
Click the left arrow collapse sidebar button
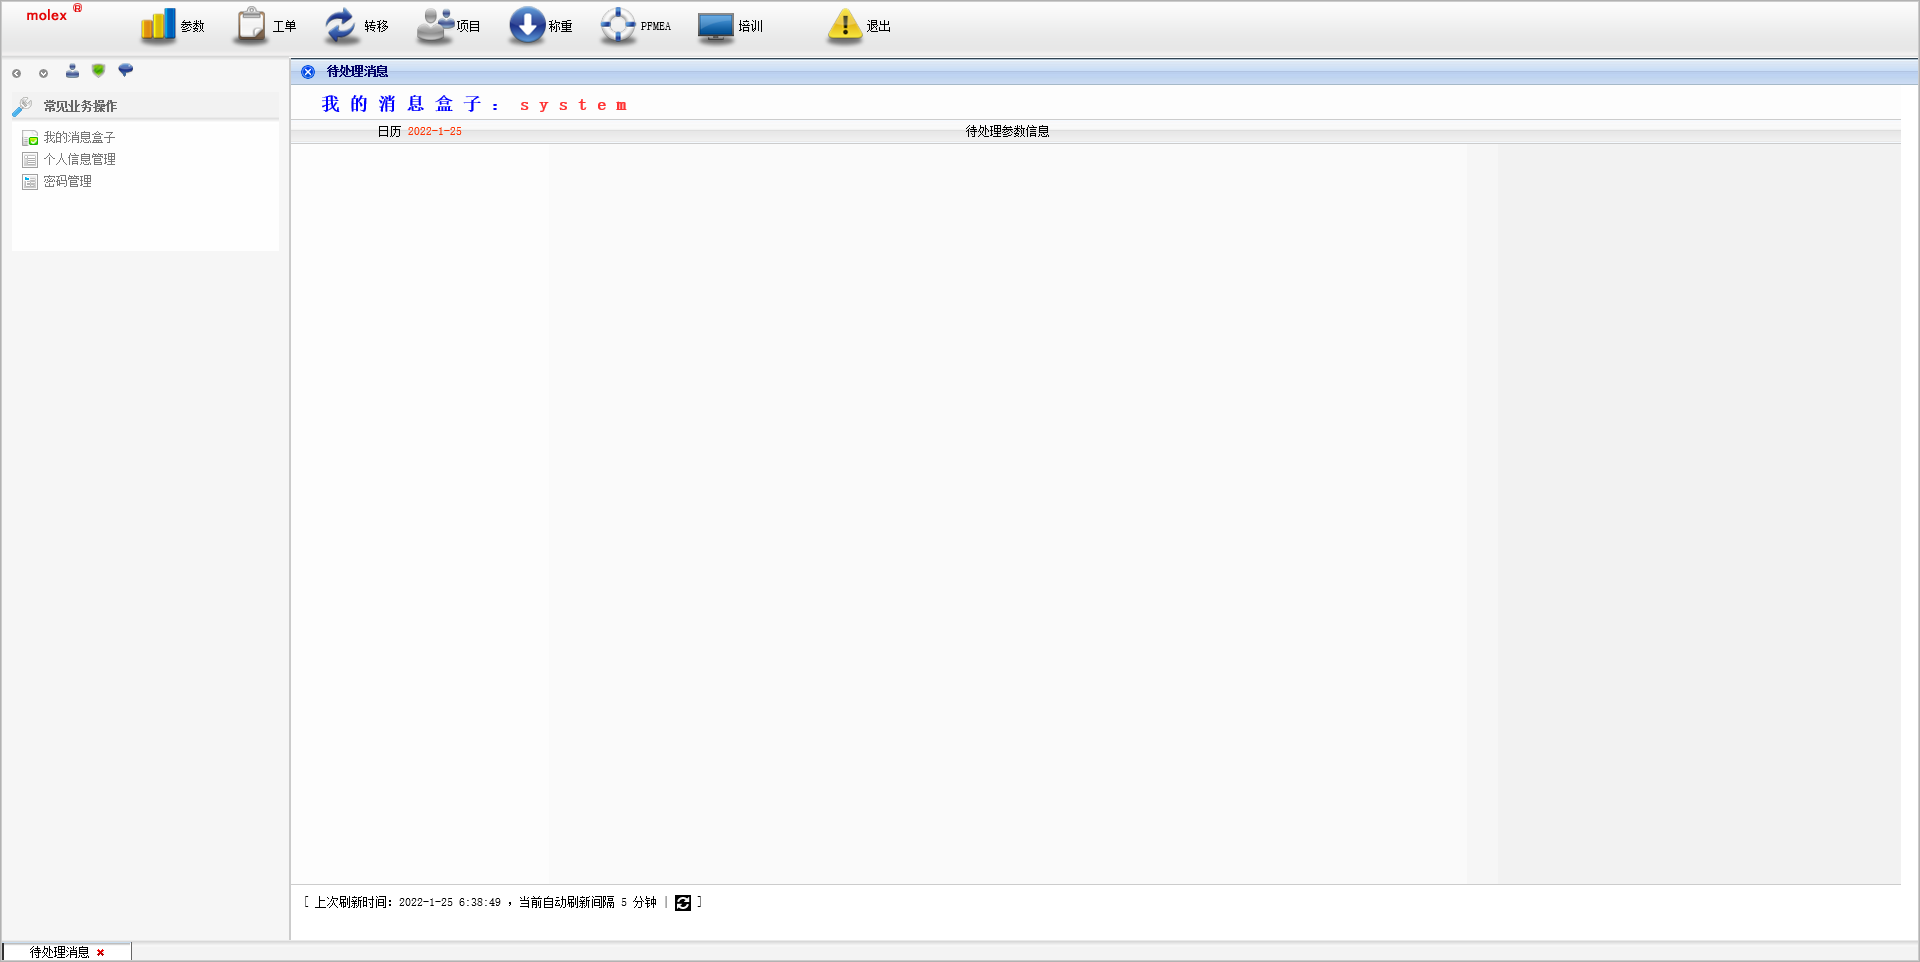[17, 73]
